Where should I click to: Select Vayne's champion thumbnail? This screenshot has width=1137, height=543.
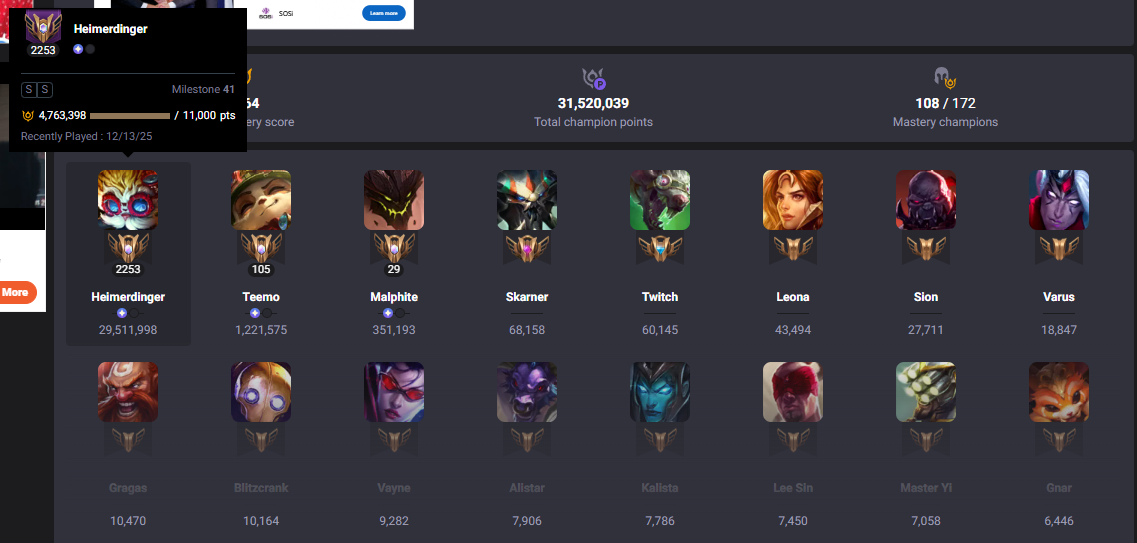[x=394, y=392]
